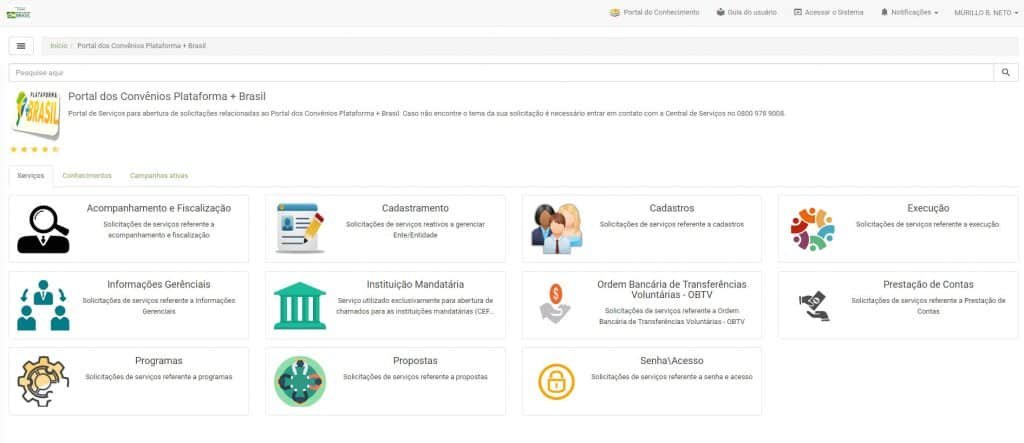Click the Portal dos Convênios Plataforma + Brasil heading
The width and height of the screenshot is (1024, 443).
(x=167, y=97)
